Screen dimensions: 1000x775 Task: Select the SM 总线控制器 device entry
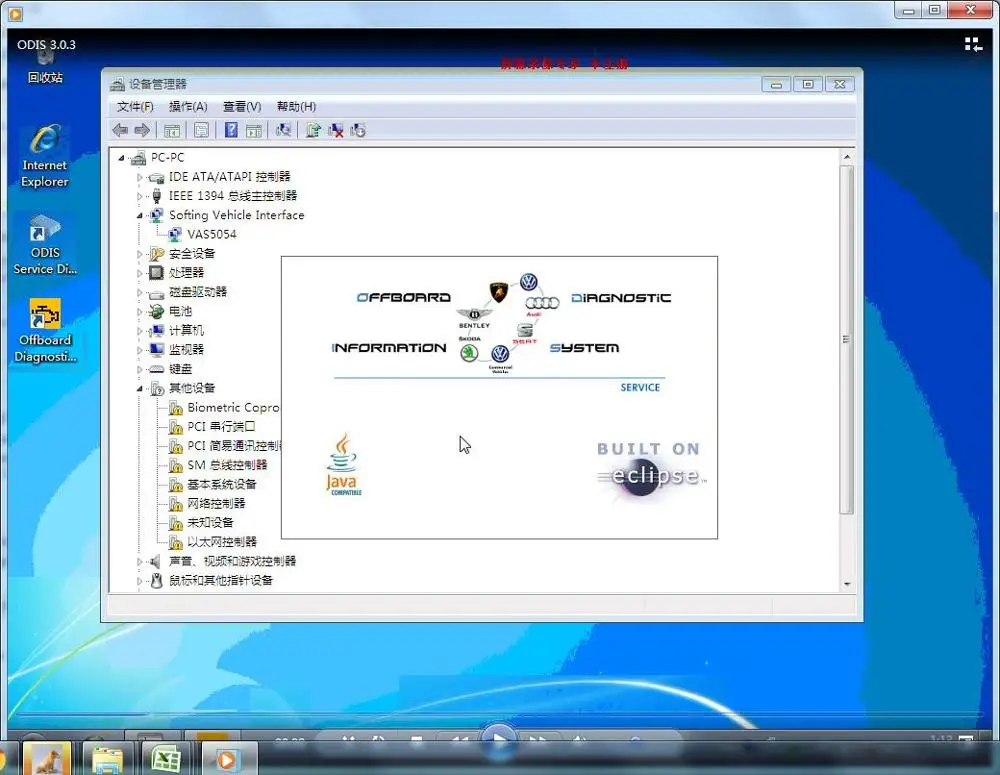pyautogui.click(x=227, y=465)
